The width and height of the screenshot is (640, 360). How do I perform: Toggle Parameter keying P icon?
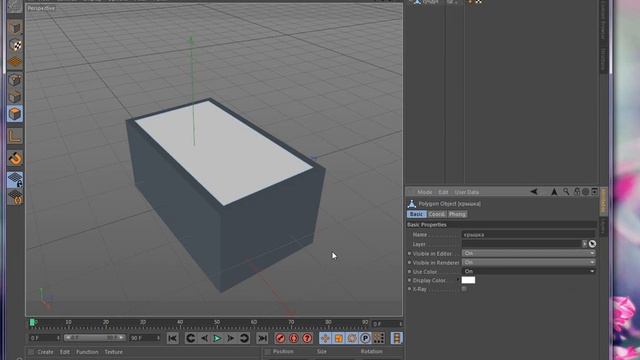pos(365,338)
